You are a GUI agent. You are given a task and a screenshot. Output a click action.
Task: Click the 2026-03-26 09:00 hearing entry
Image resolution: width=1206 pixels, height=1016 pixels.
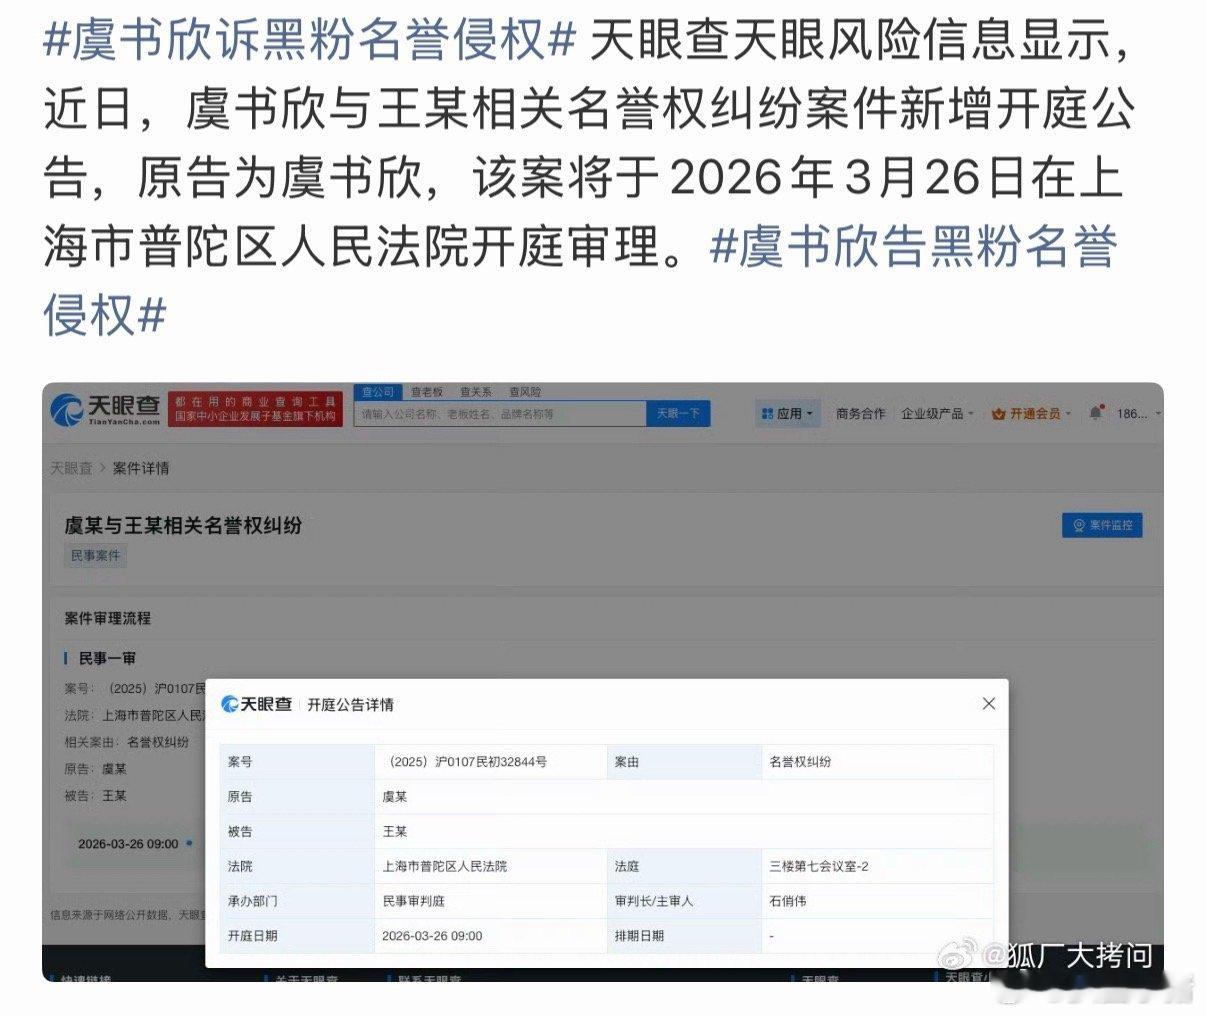tap(127, 843)
